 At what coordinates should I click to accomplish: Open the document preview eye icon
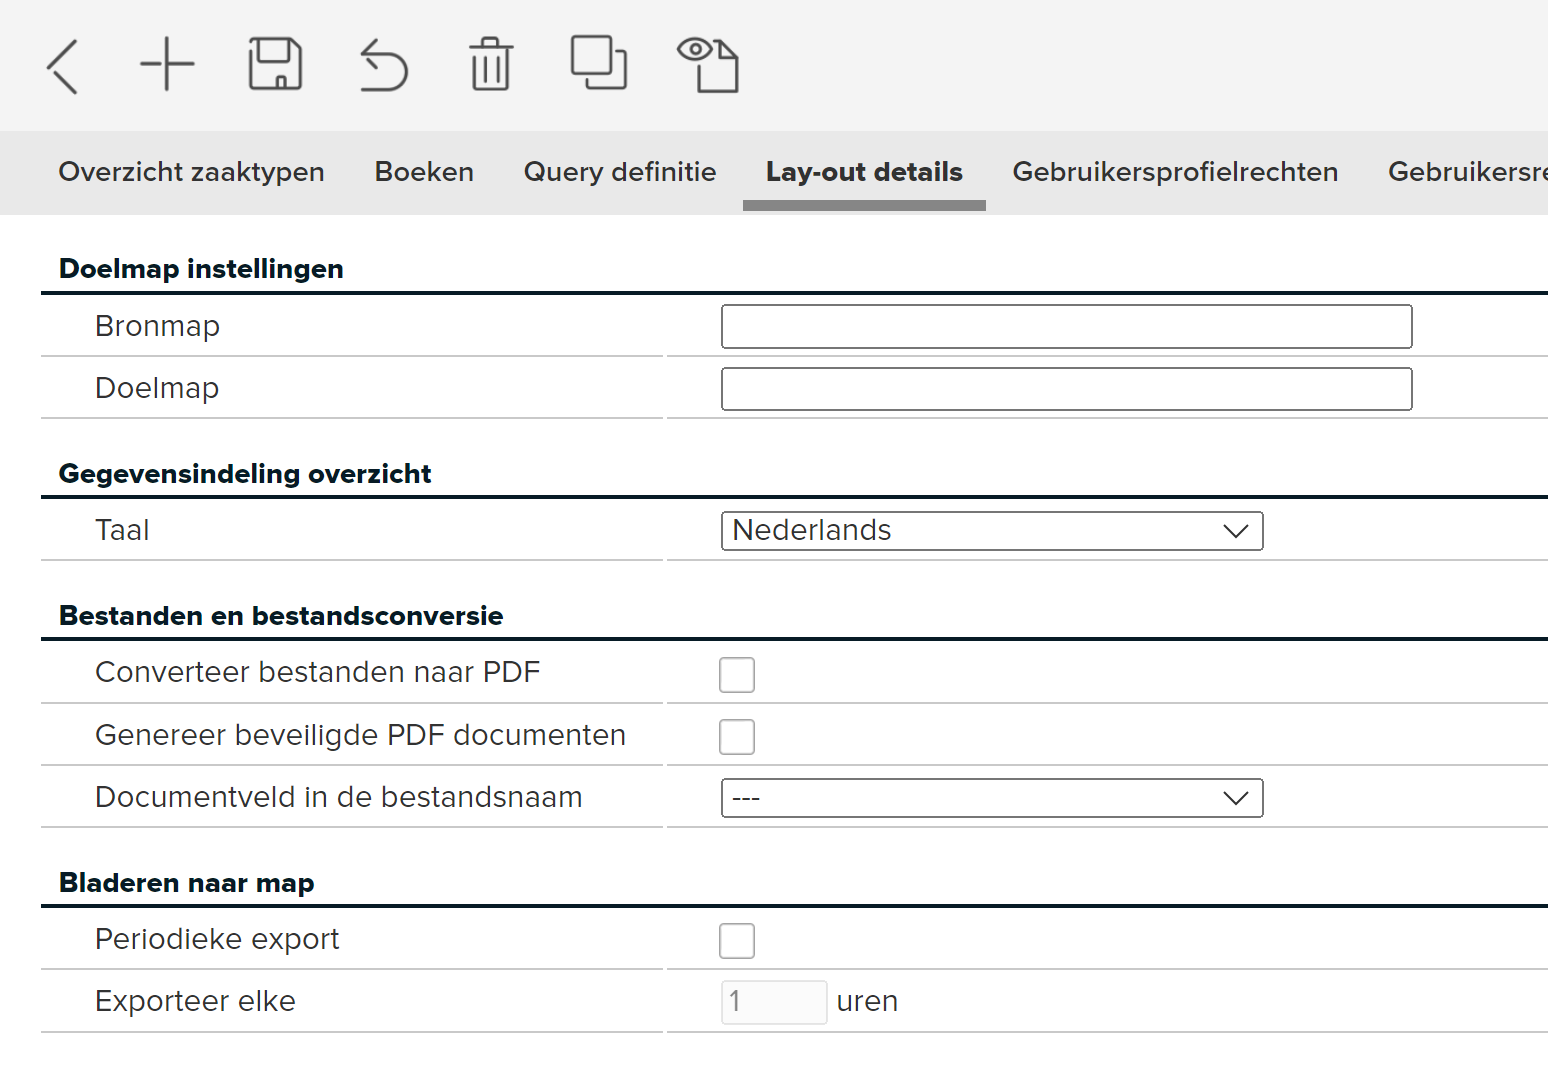tap(708, 65)
